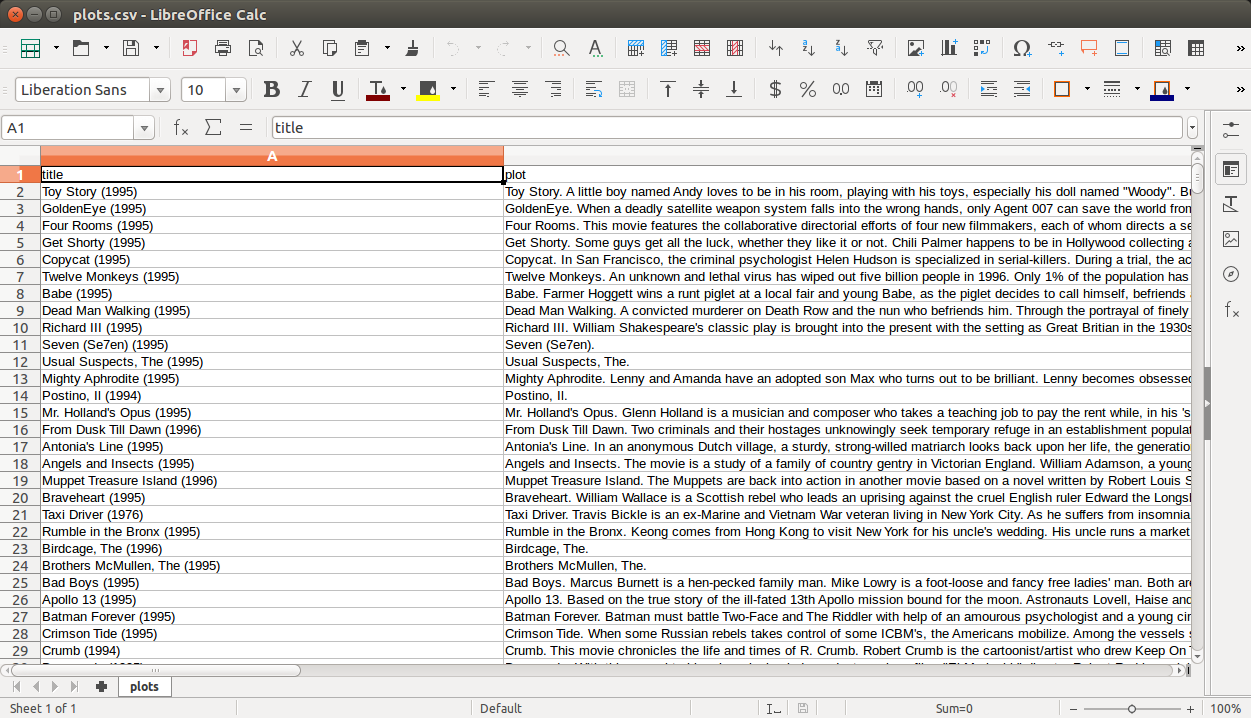Toggle bold formatting

(272, 90)
